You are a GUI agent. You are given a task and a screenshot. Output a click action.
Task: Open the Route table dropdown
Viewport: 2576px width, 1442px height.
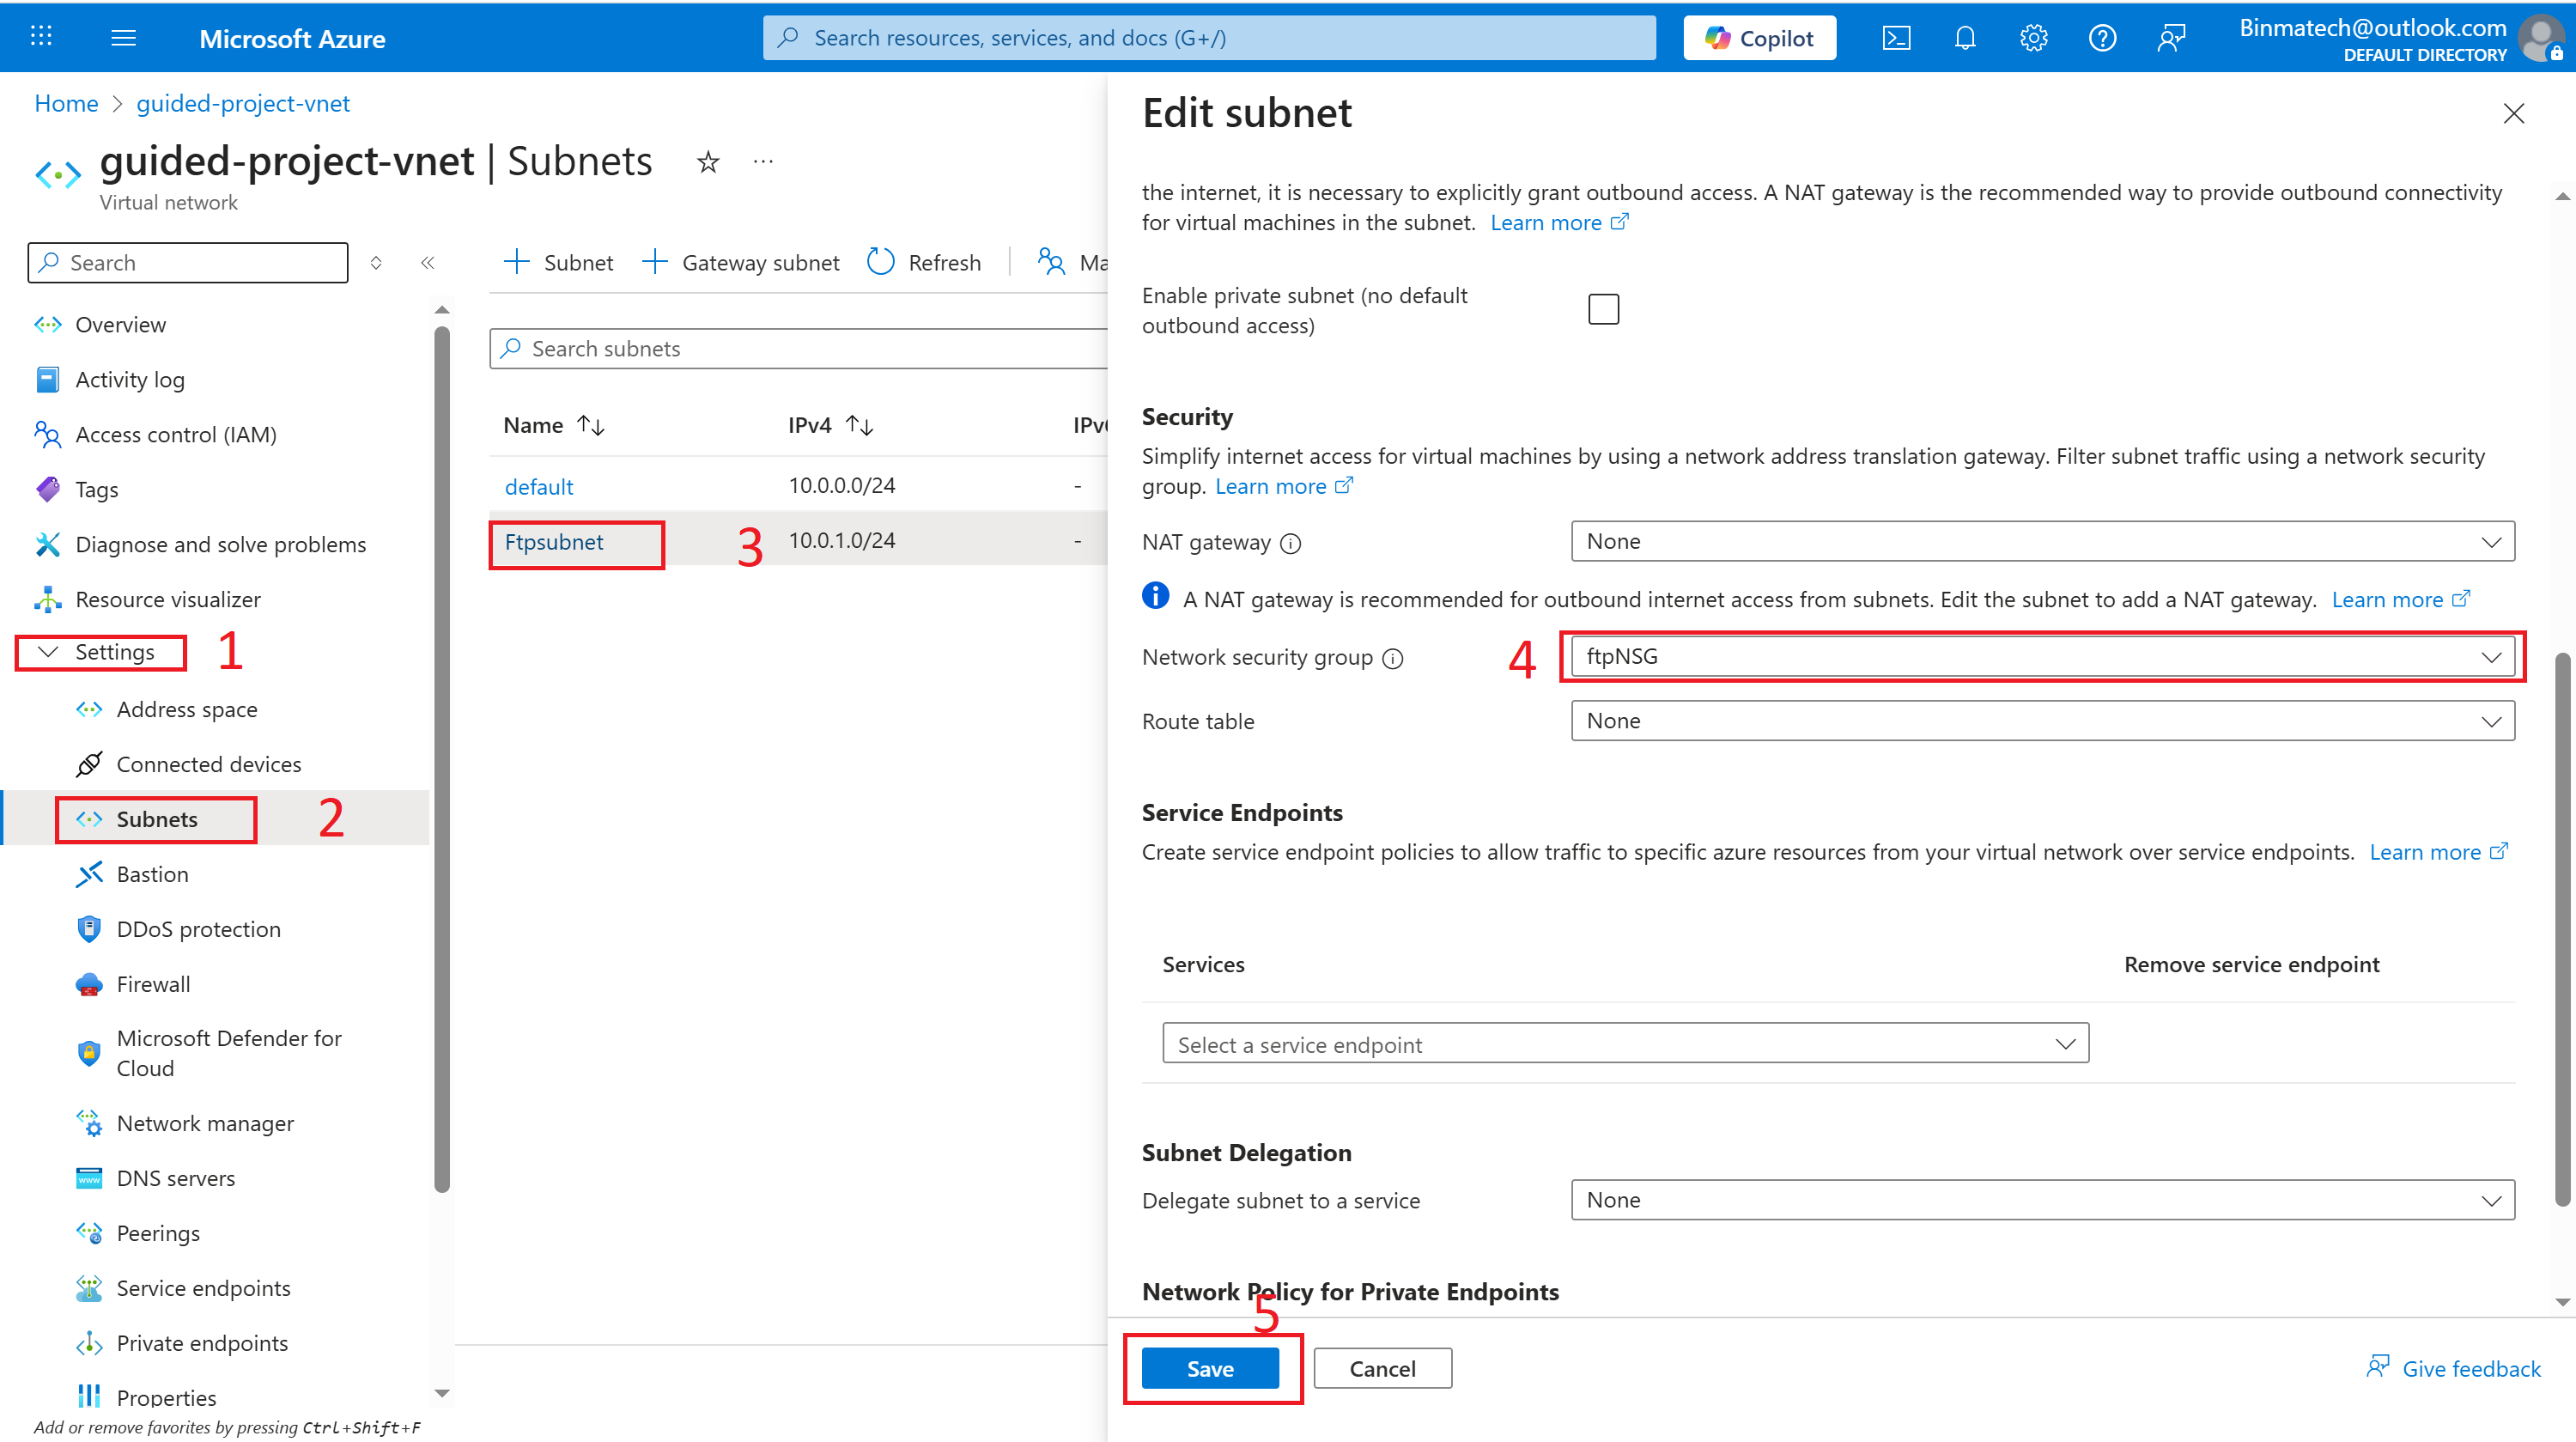pyautogui.click(x=2042, y=721)
